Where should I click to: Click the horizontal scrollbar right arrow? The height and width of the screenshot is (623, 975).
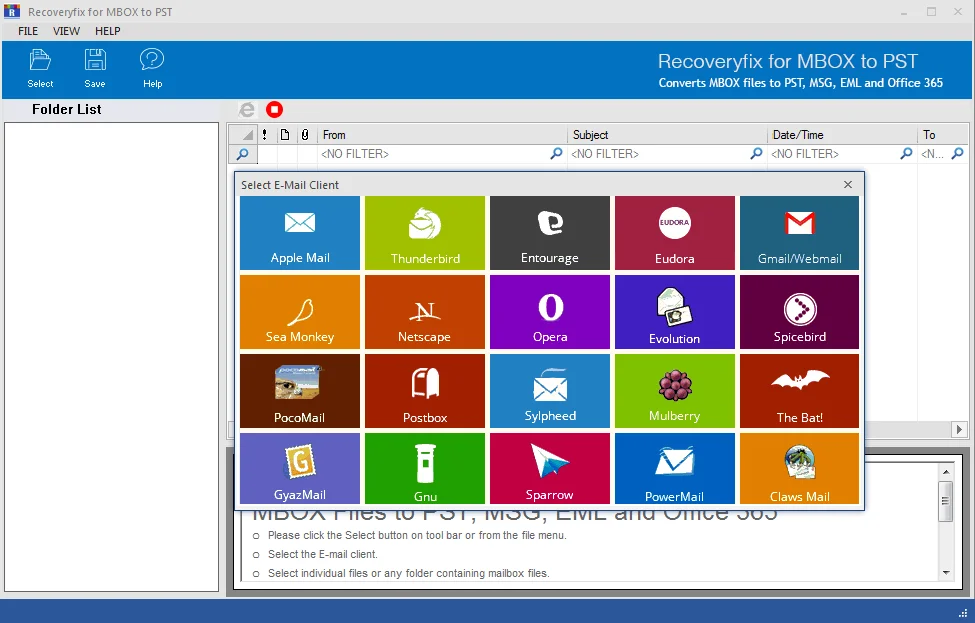(959, 429)
